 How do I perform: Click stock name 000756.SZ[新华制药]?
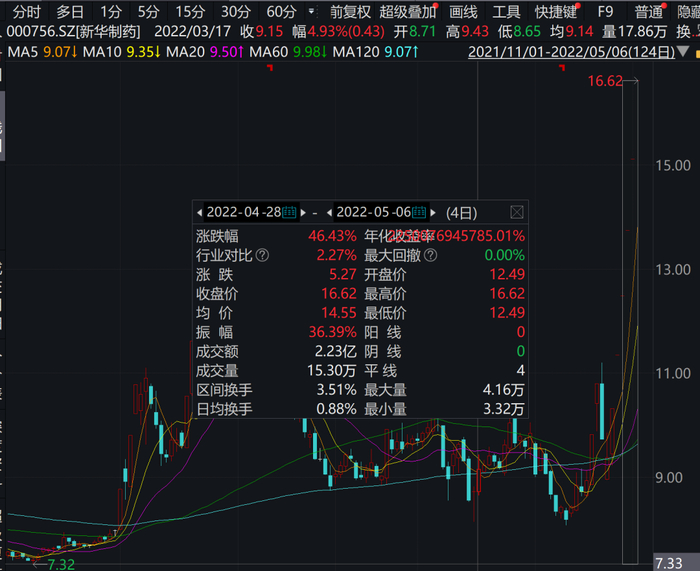point(73,32)
